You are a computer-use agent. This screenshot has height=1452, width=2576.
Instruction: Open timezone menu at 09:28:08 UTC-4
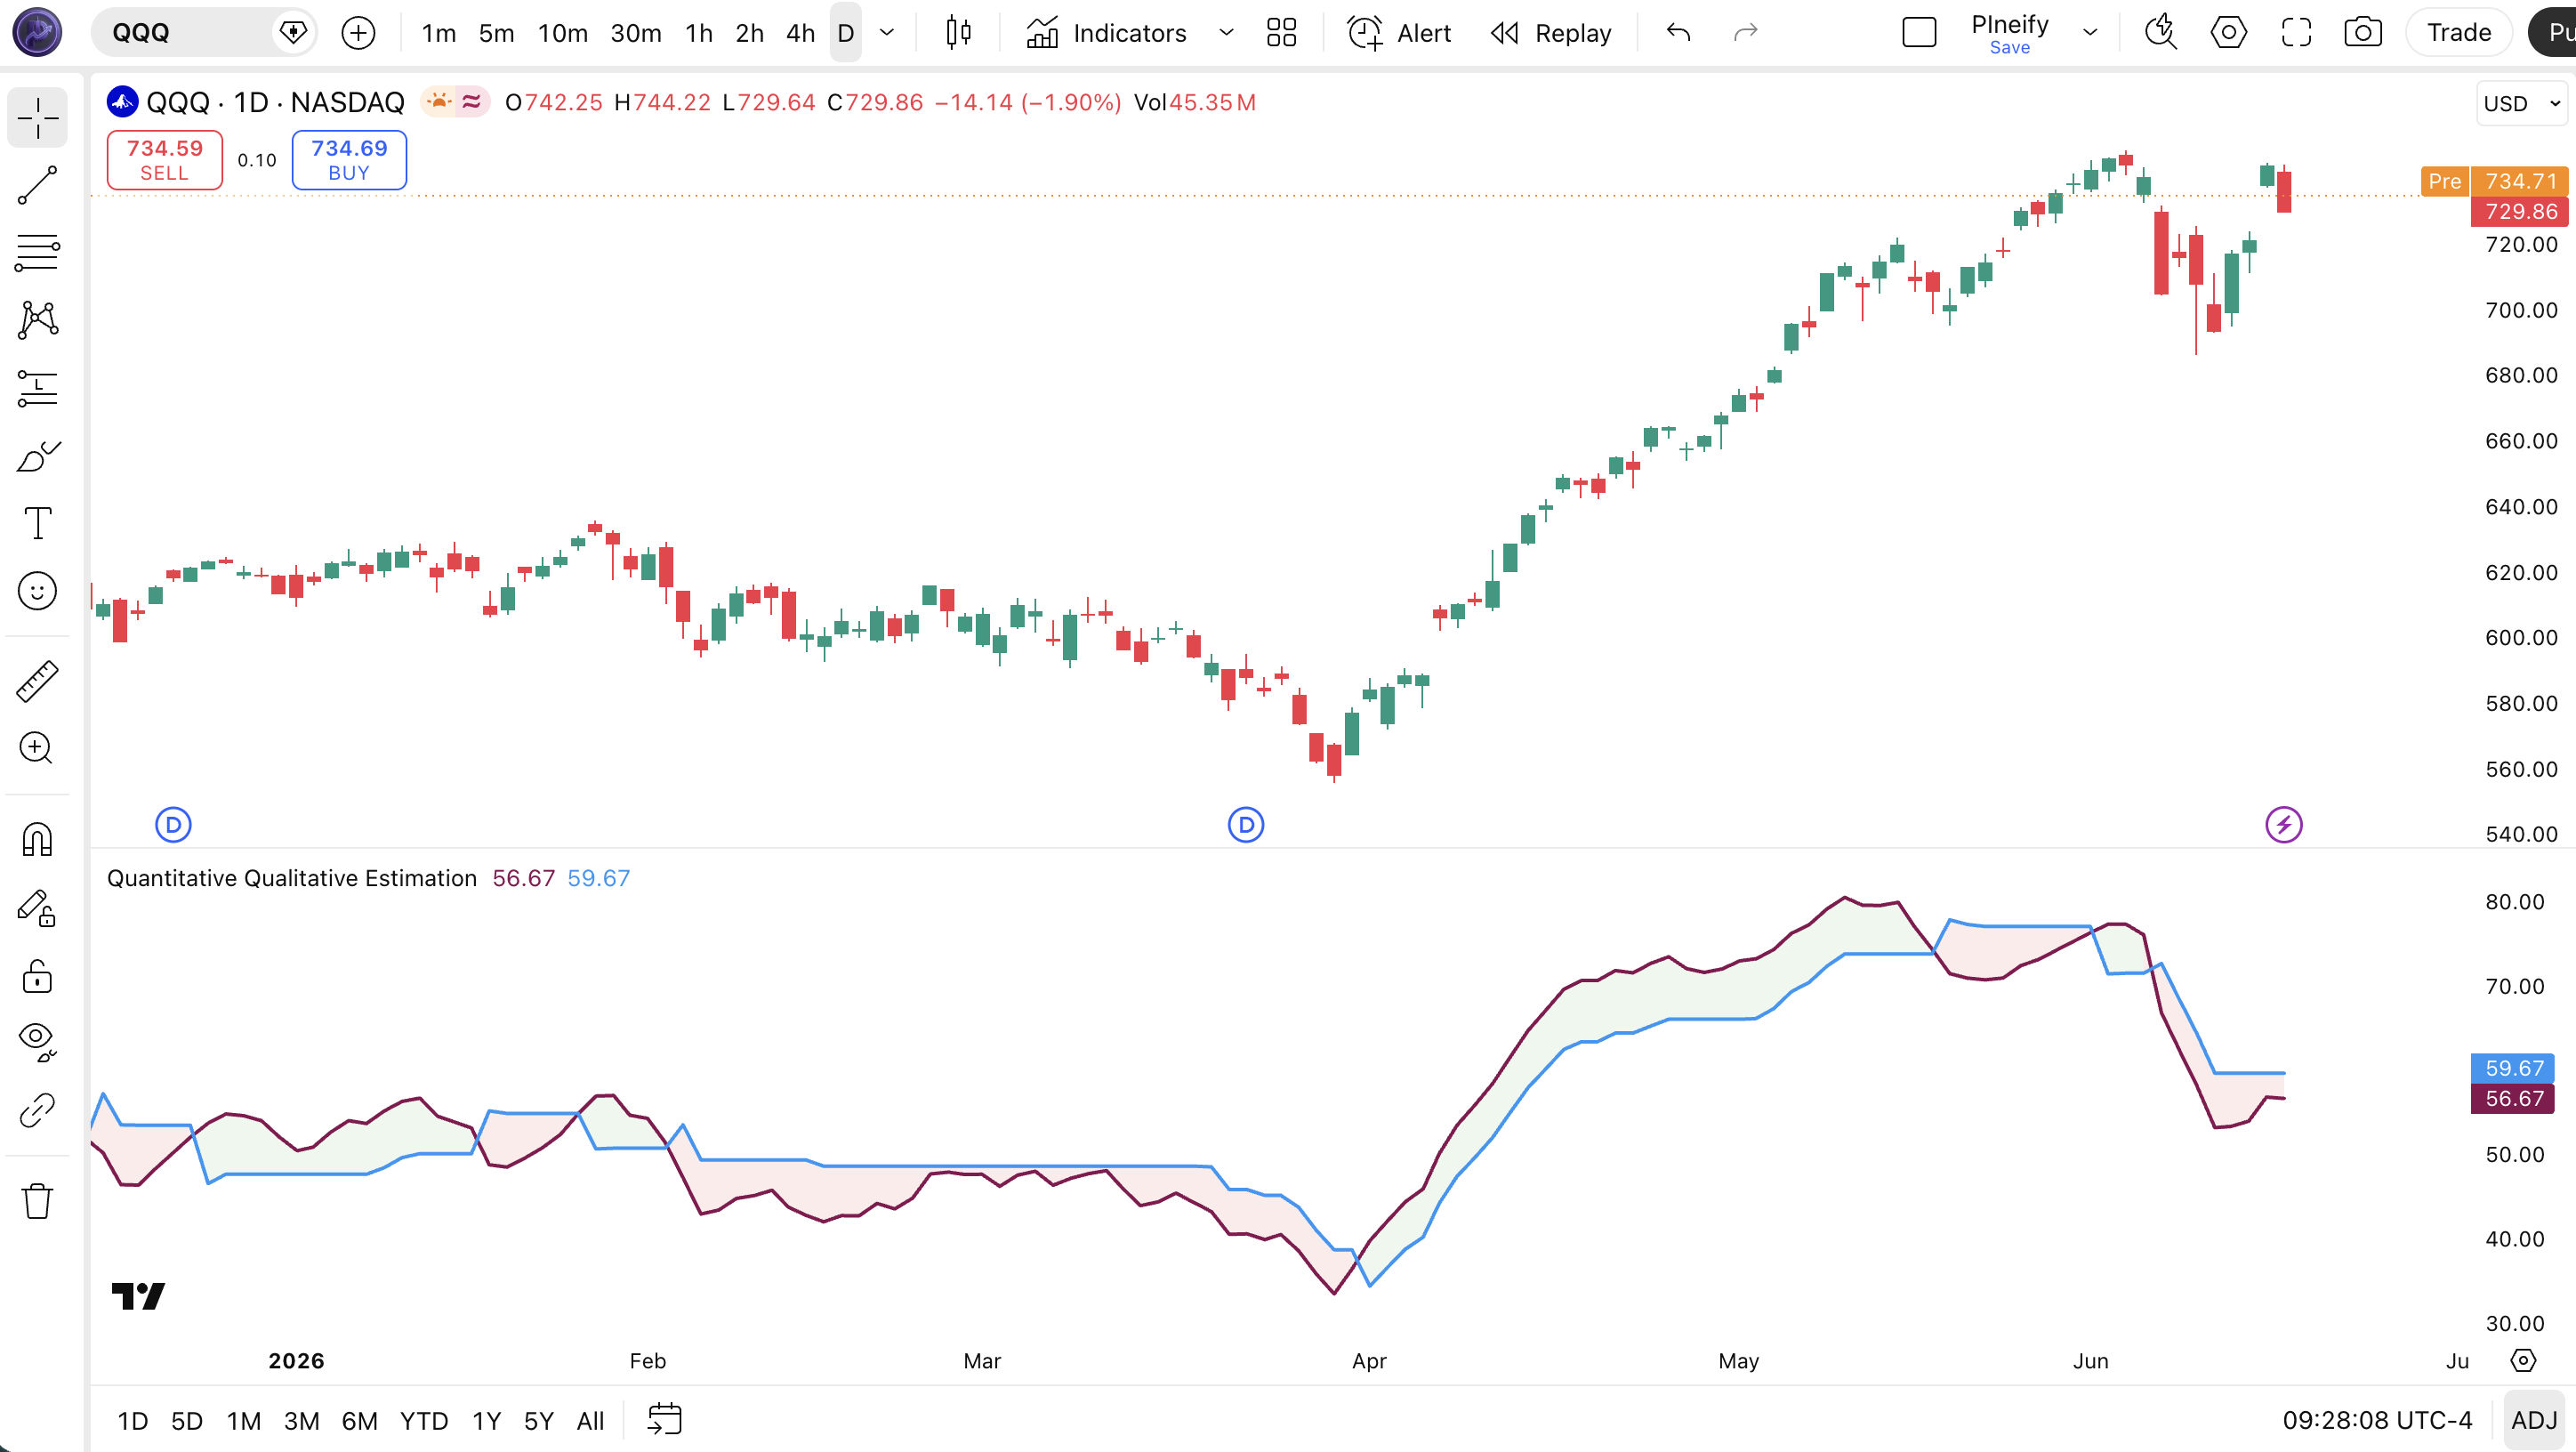point(2377,1420)
